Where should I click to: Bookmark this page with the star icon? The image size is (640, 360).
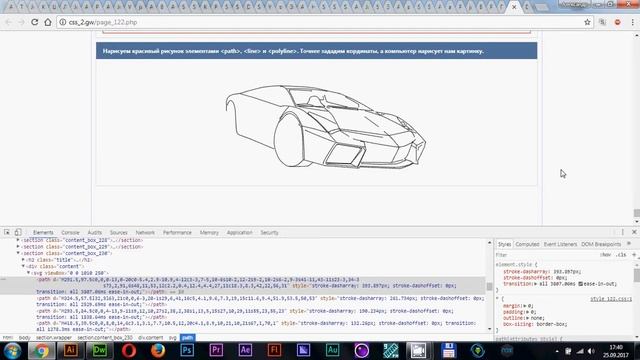587,22
